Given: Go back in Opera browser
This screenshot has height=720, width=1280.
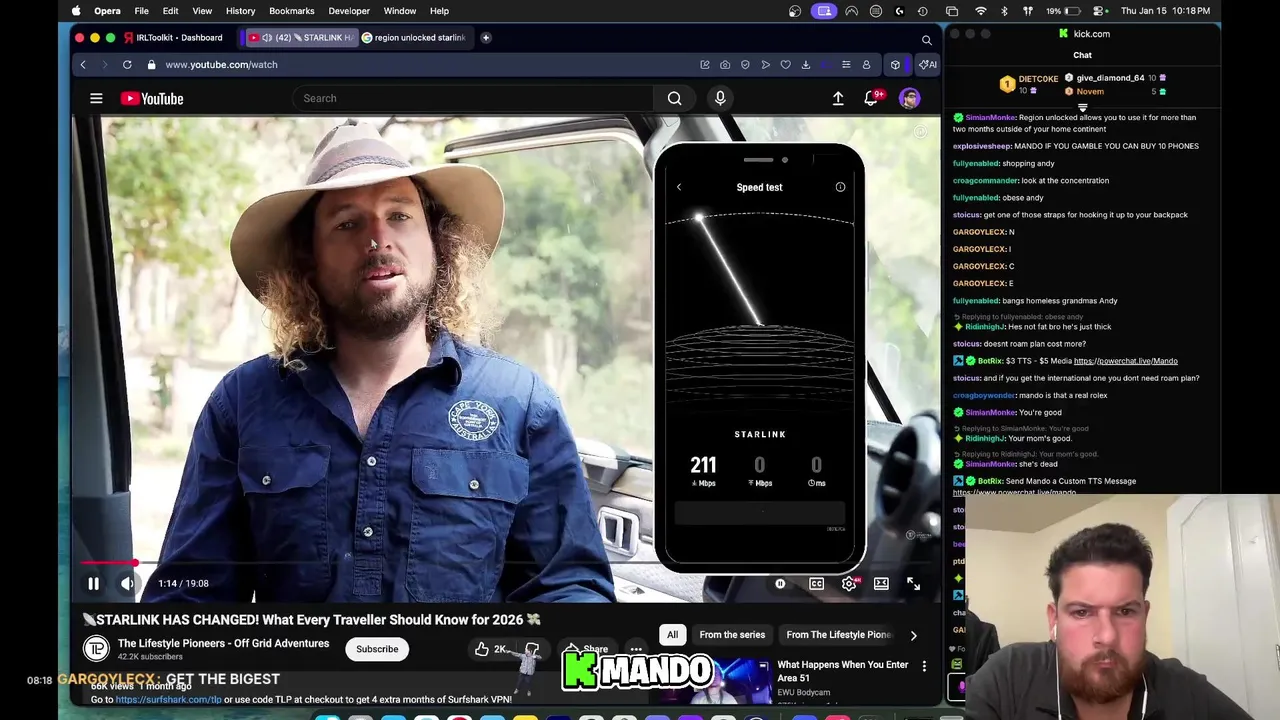Looking at the screenshot, I should pos(83,64).
